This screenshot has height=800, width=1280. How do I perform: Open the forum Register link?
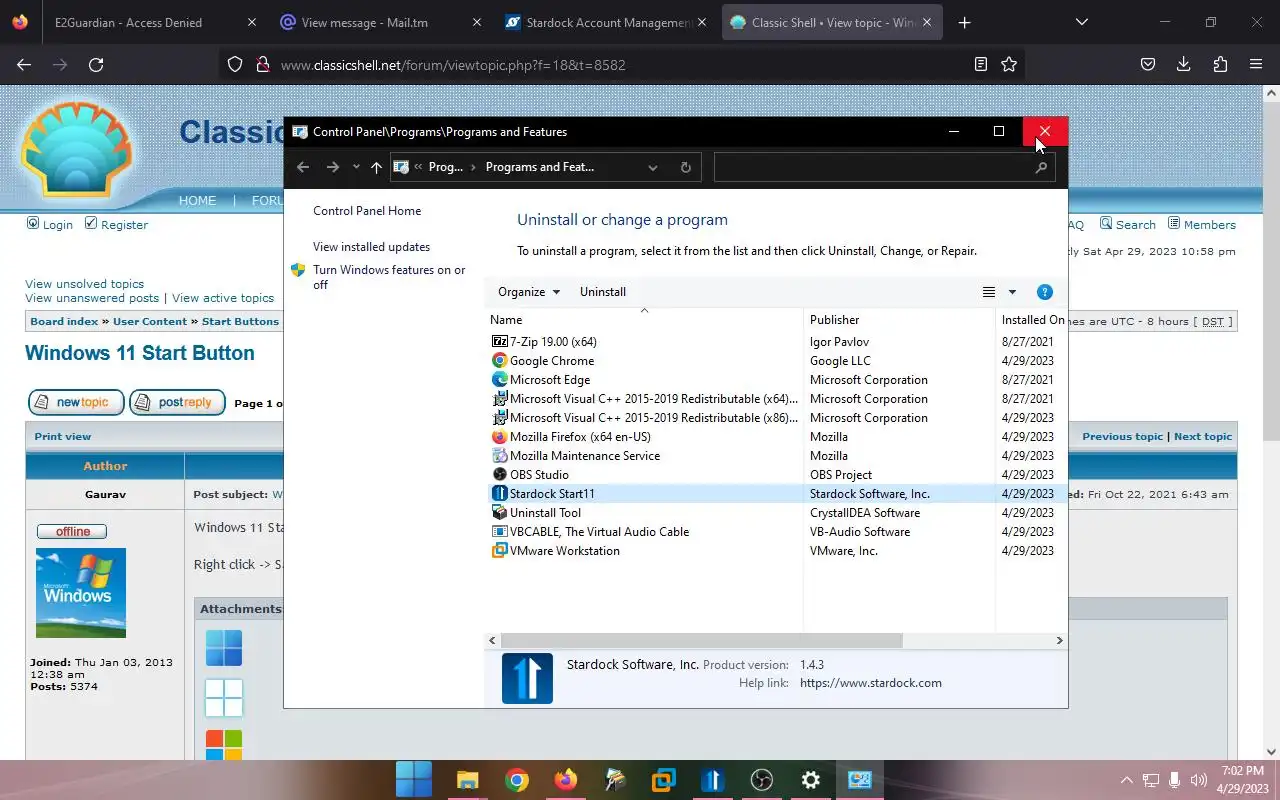[x=124, y=225]
